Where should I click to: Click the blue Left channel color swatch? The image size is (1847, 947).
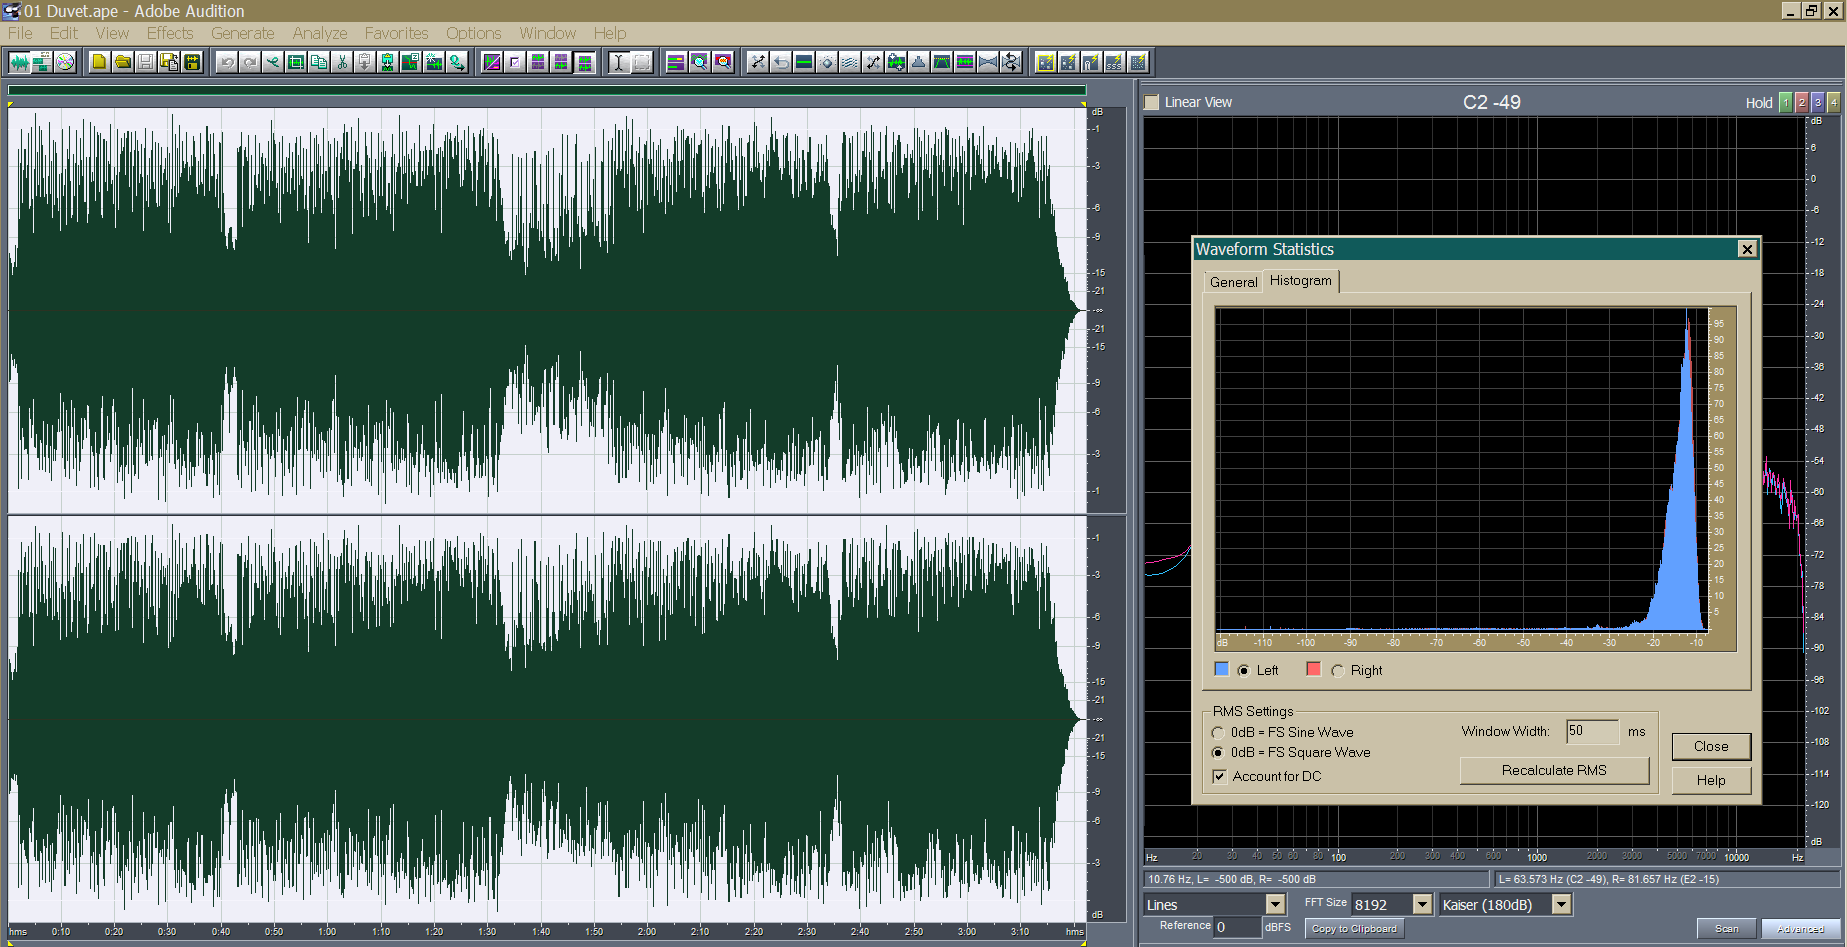point(1221,669)
